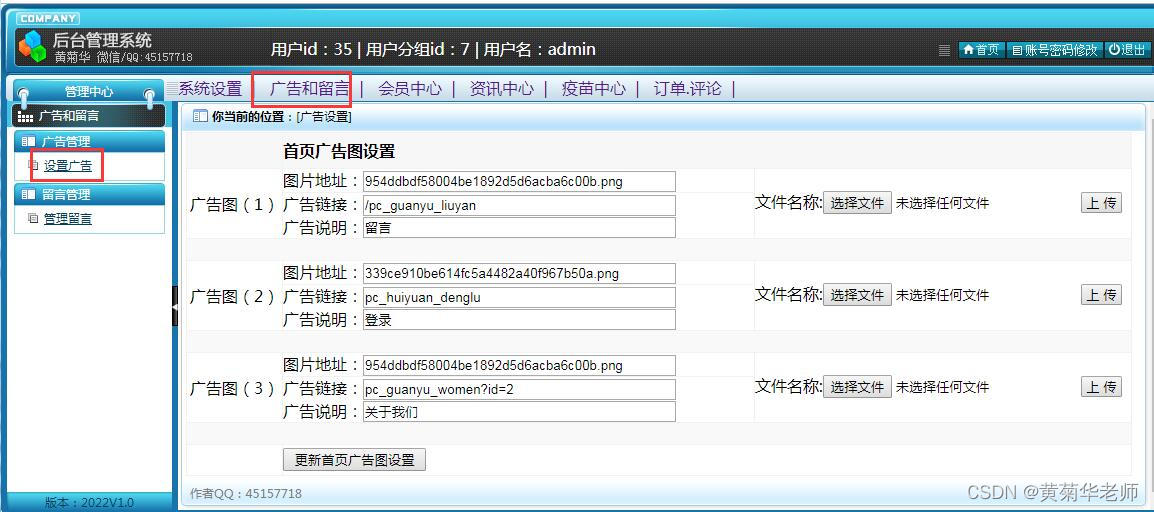Viewport: 1154px width, 512px height.
Task: Click the 作者QQ：45157718 footer text
Action: 246,494
